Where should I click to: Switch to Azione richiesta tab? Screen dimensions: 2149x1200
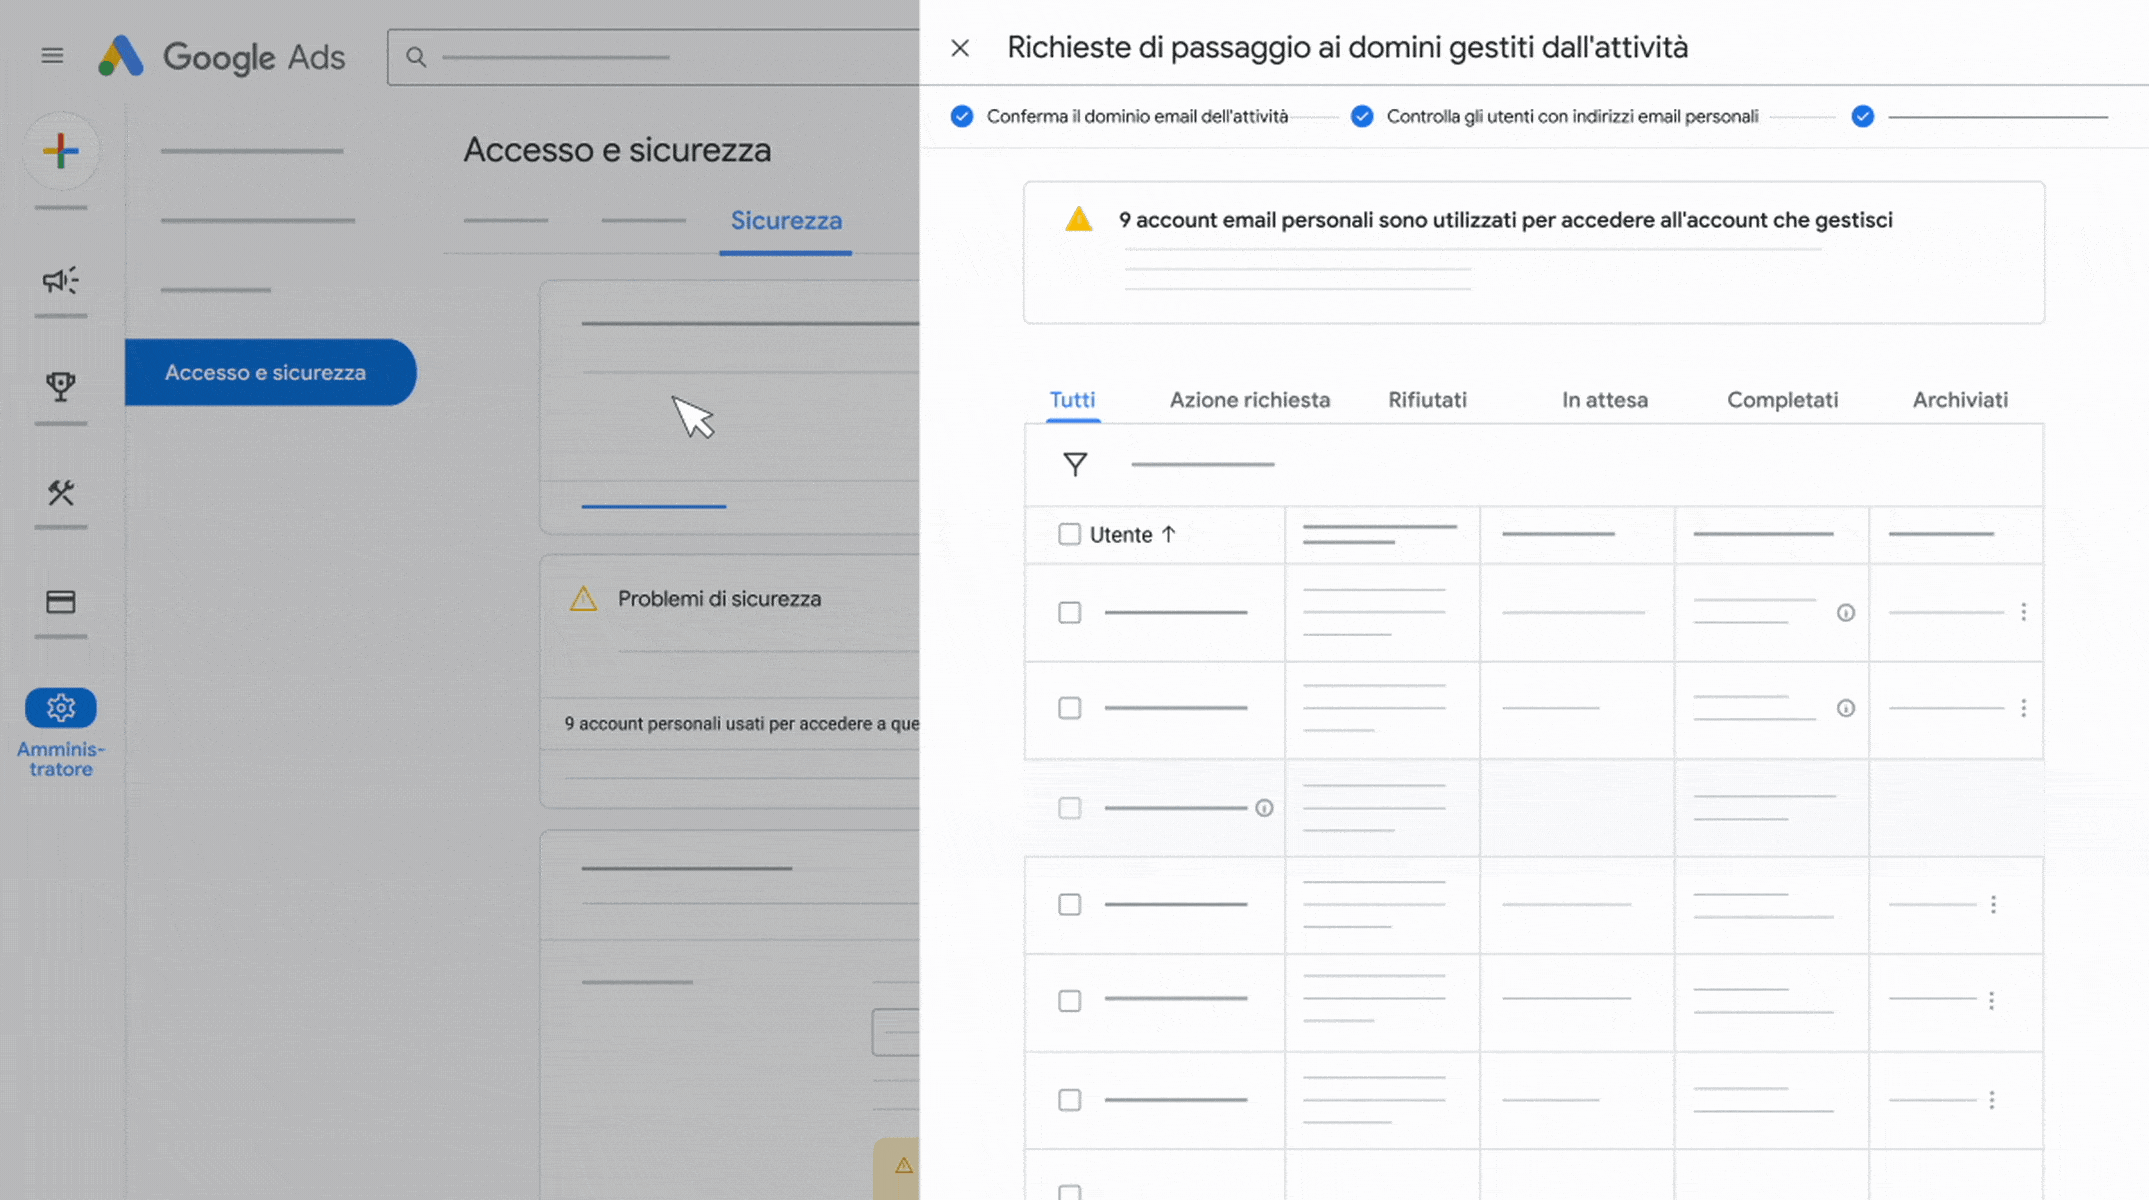pos(1249,400)
